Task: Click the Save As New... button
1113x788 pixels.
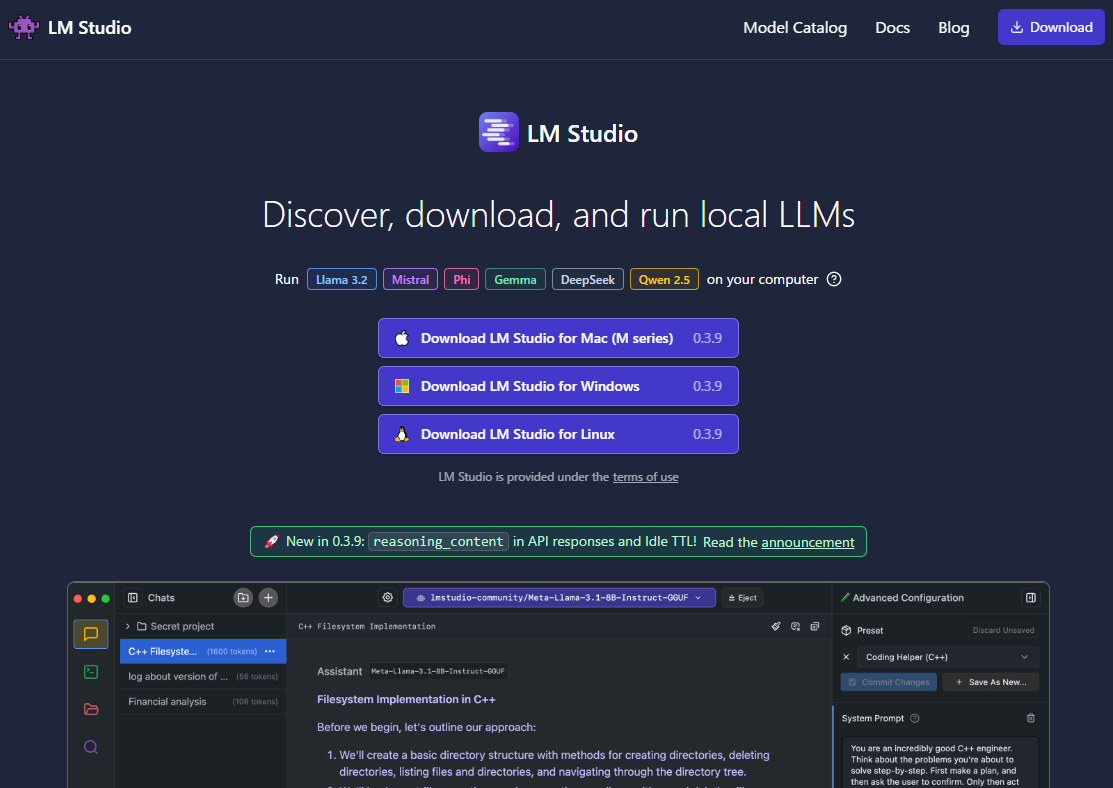Action: click(990, 682)
